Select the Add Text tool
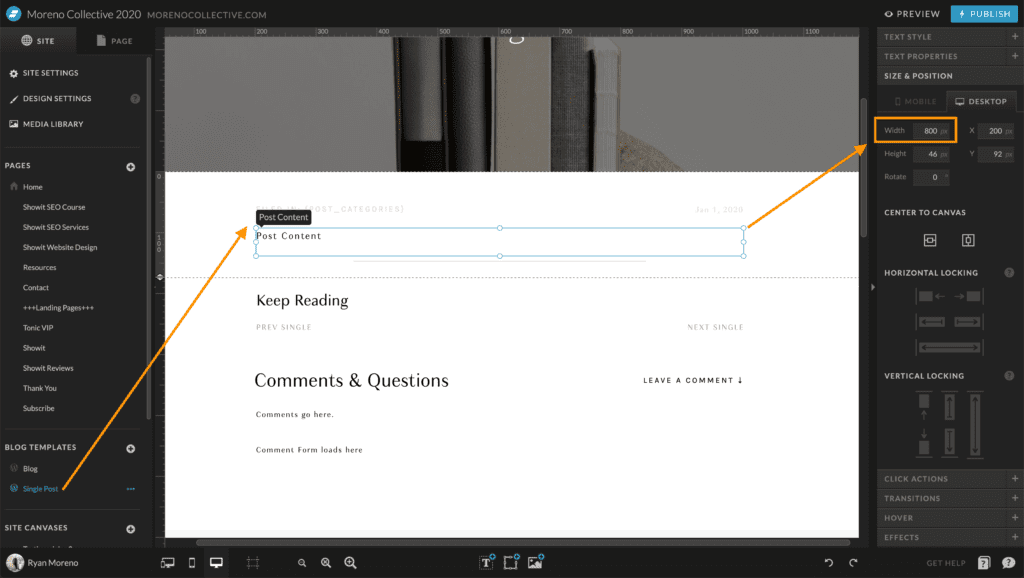 [x=486, y=563]
